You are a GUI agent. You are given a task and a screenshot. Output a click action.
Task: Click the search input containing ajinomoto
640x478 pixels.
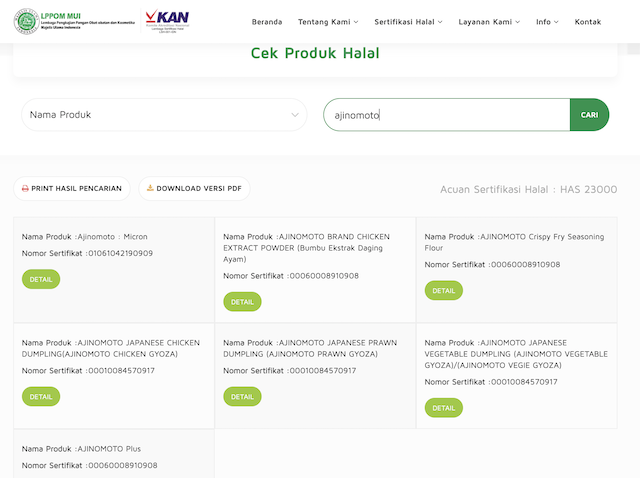click(x=446, y=115)
